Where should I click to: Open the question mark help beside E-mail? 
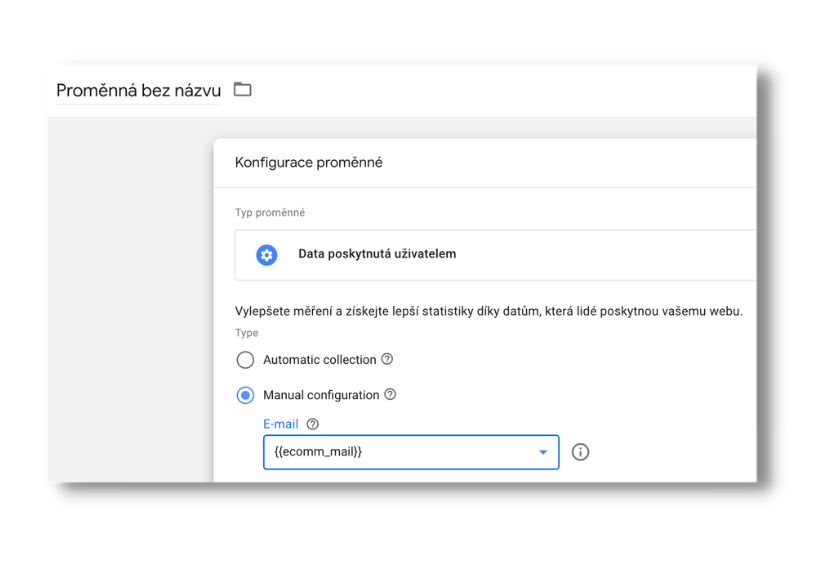(x=313, y=424)
